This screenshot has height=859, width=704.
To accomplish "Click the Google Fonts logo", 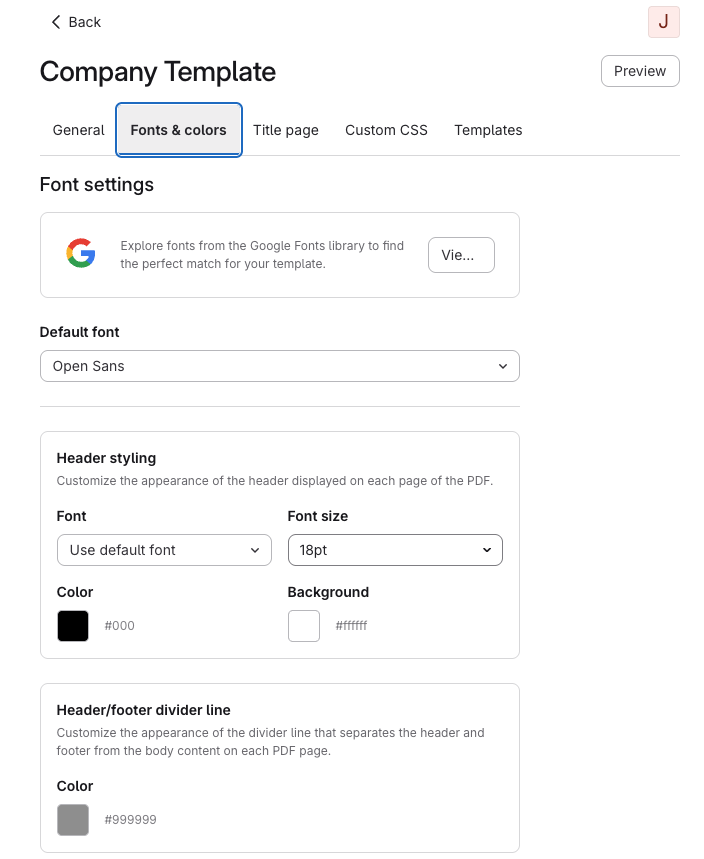I will tap(81, 254).
